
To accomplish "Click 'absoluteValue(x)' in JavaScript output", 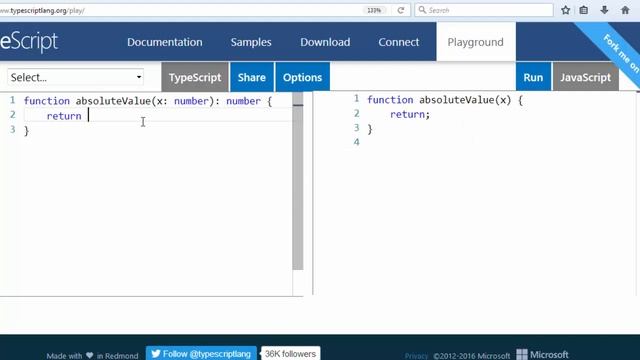I will 465,100.
